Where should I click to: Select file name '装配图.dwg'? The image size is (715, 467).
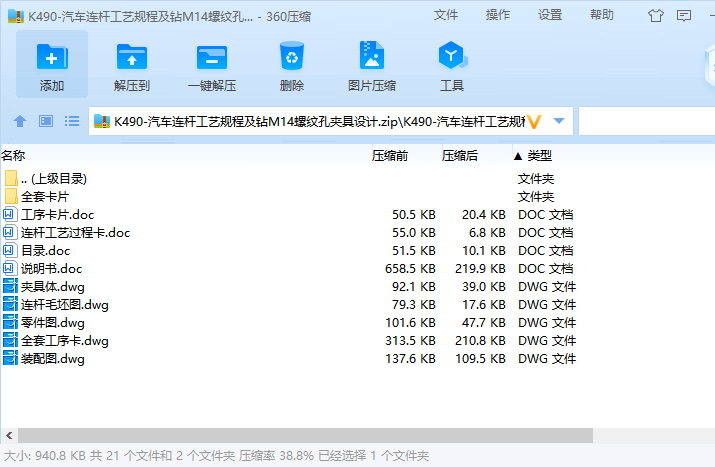[x=53, y=358]
